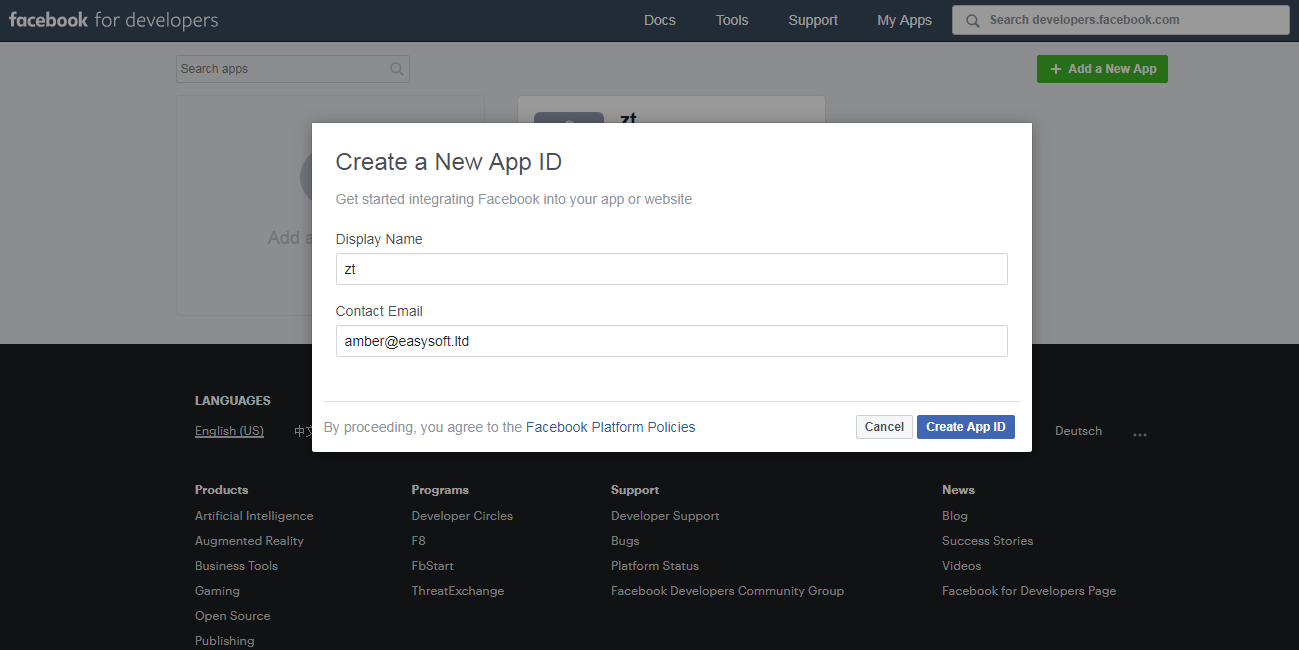This screenshot has height=650, width=1299.
Task: Click the Add a New App button
Action: pos(1102,69)
